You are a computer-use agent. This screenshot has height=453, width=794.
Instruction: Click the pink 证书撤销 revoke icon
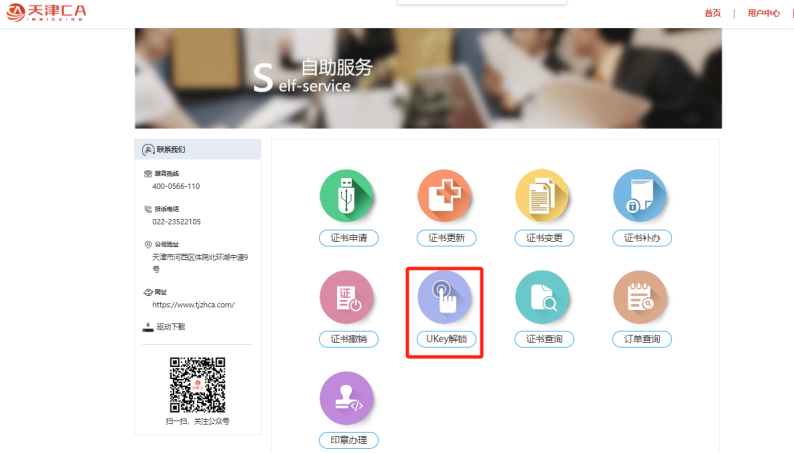click(346, 297)
